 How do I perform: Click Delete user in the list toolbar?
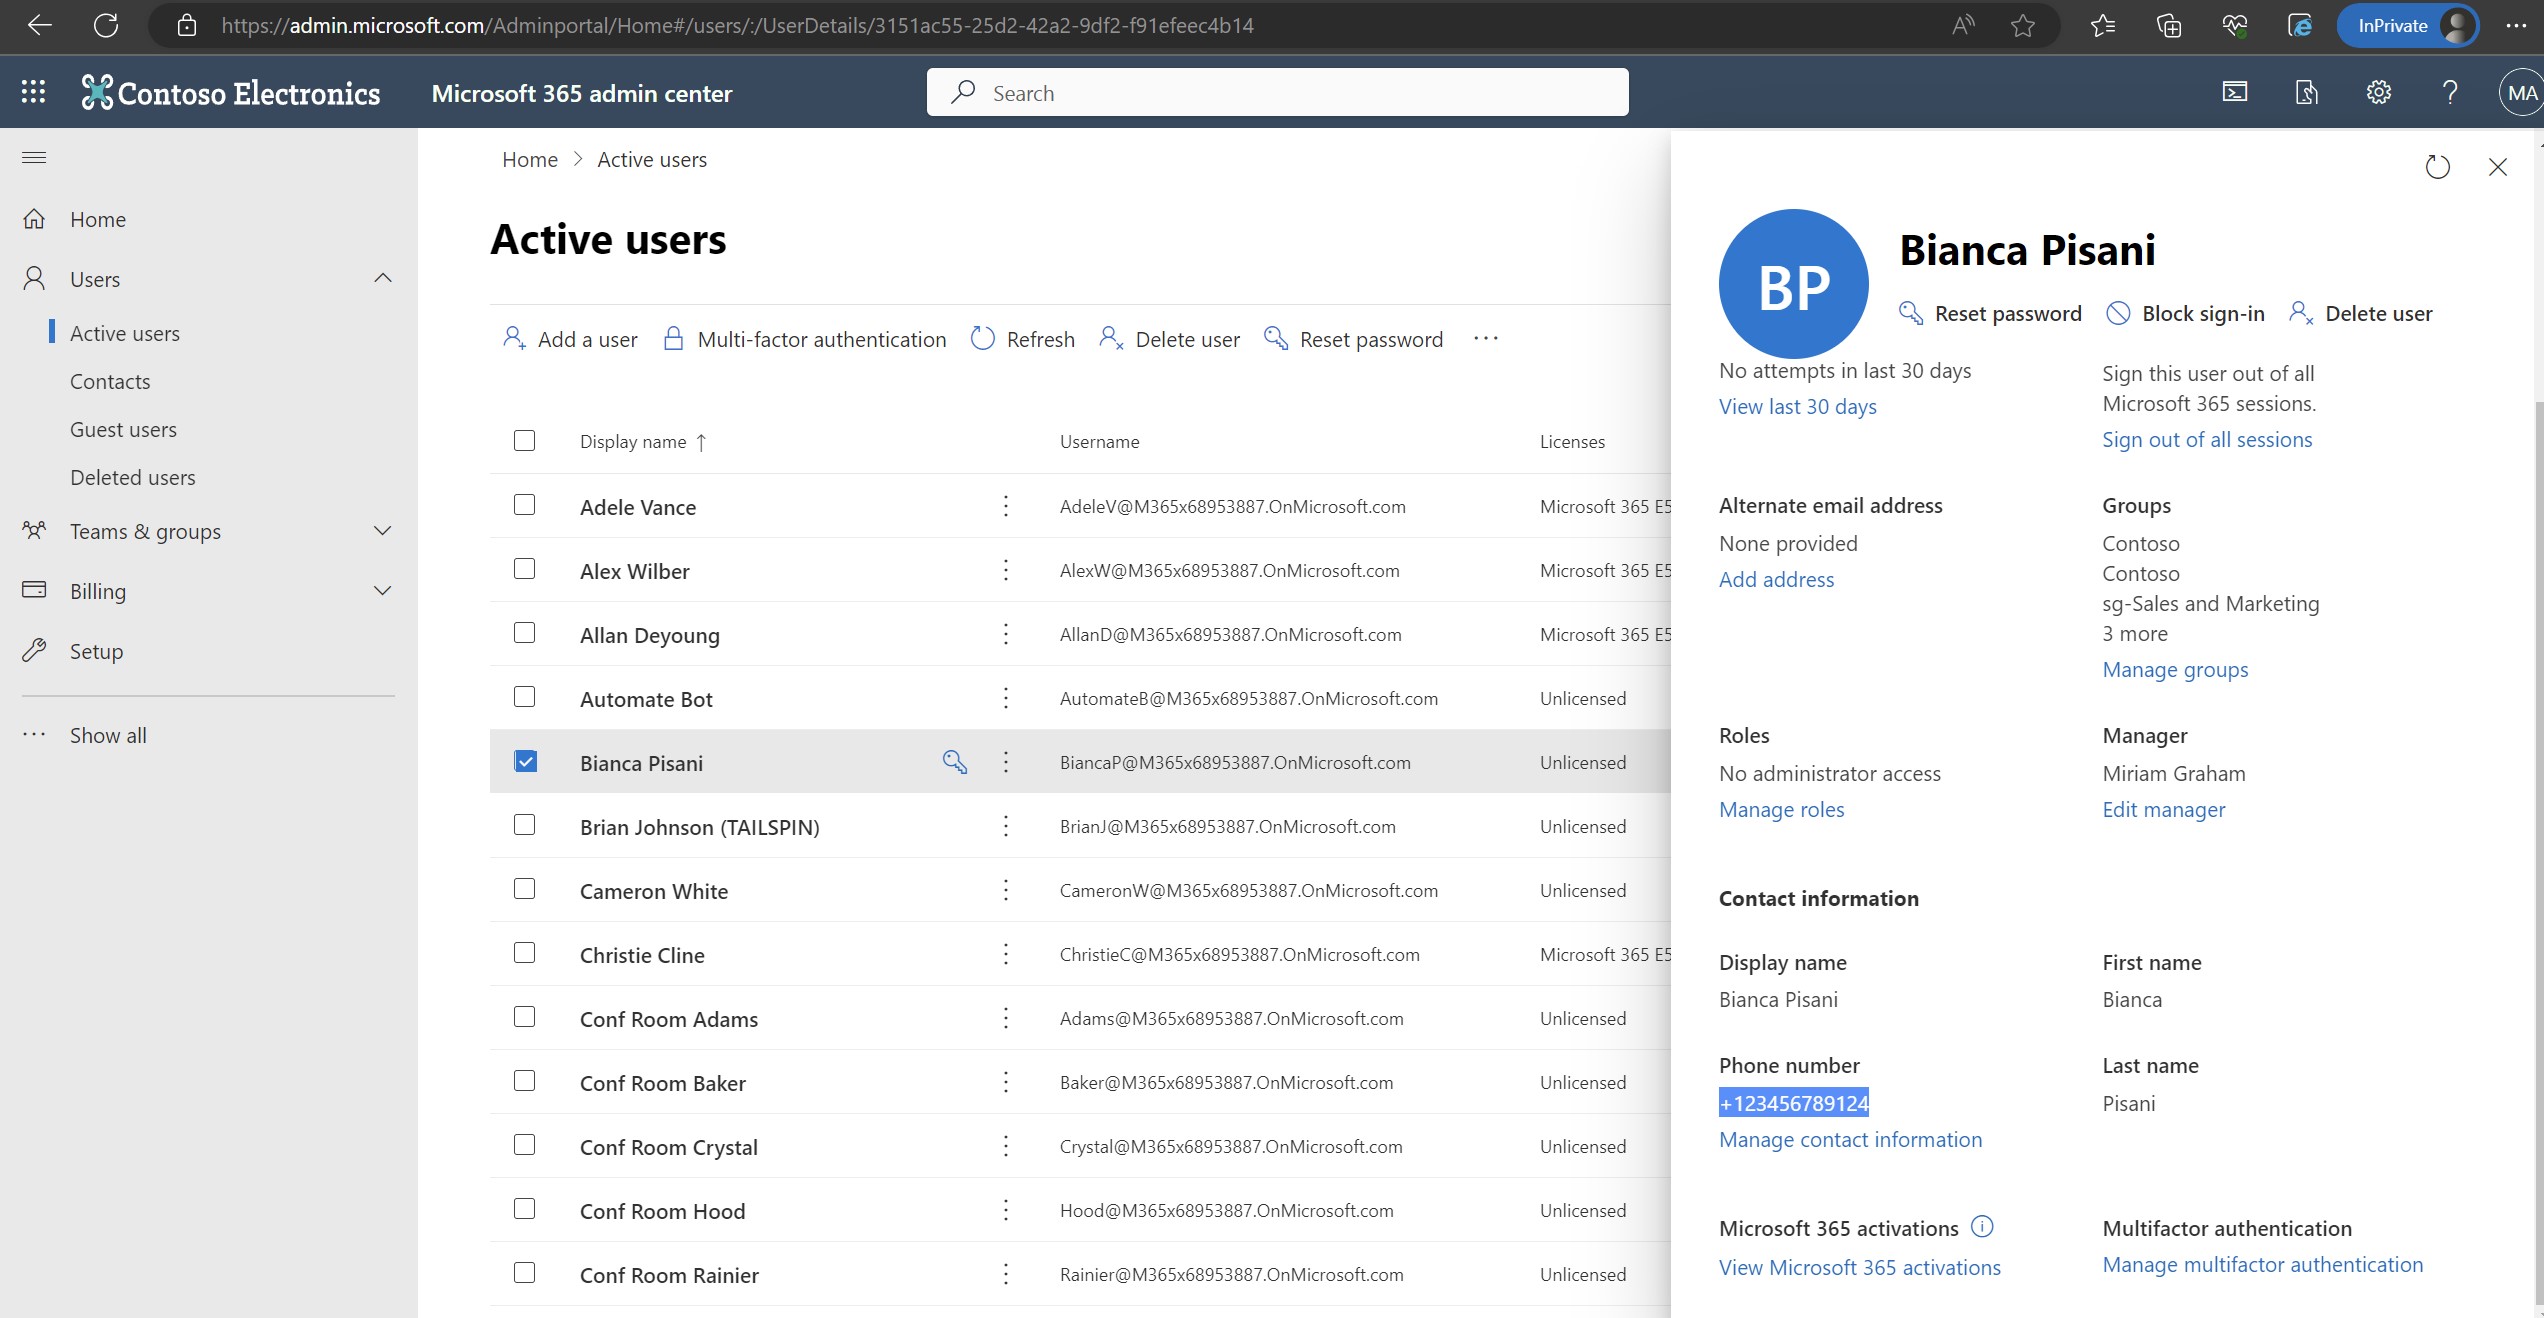click(1169, 339)
